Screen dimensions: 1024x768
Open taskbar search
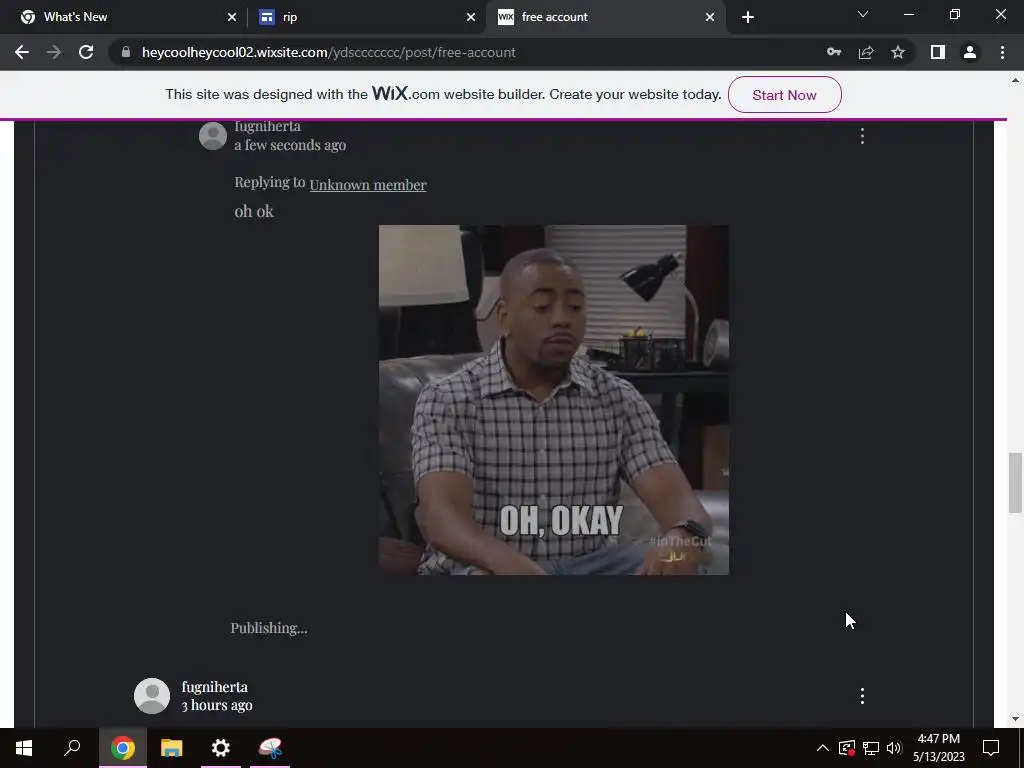[x=72, y=748]
